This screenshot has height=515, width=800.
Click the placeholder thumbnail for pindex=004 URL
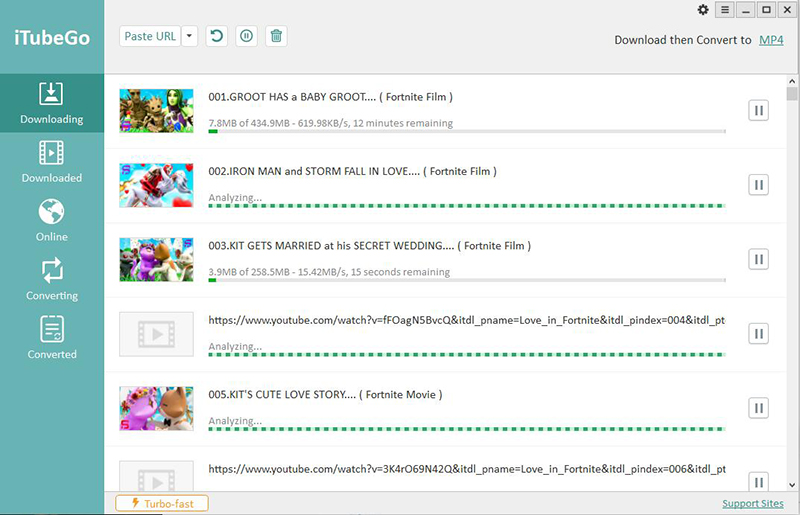(x=156, y=334)
